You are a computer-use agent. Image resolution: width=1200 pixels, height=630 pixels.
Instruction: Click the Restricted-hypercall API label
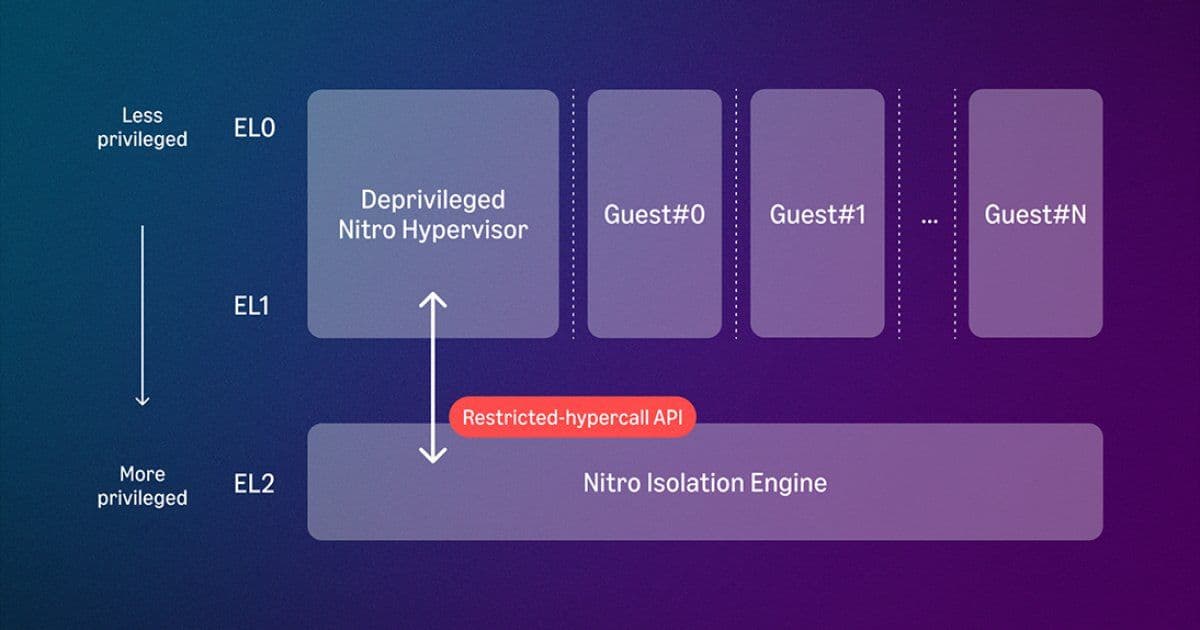(572, 419)
